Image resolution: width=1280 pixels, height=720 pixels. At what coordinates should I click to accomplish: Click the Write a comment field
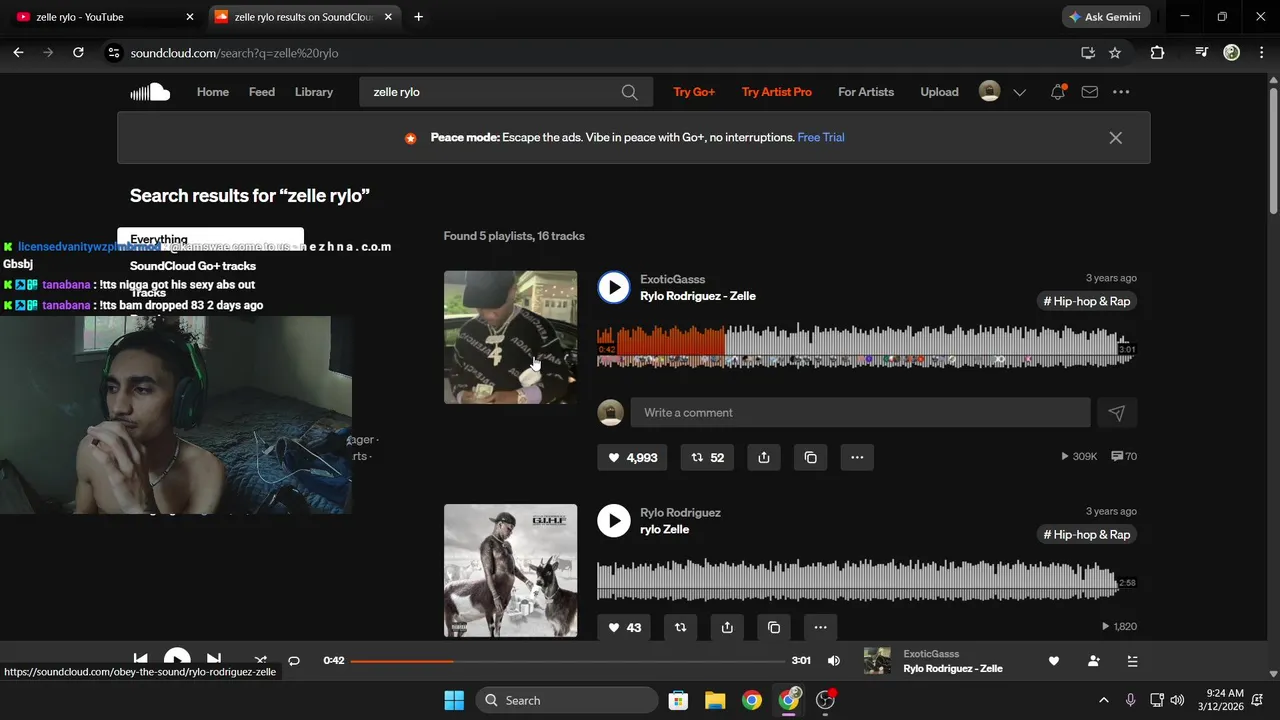[x=860, y=412]
